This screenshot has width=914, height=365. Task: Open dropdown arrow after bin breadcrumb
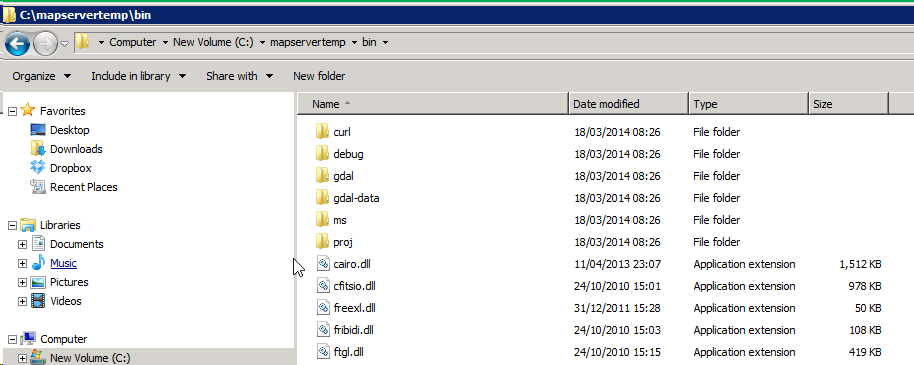click(x=385, y=43)
